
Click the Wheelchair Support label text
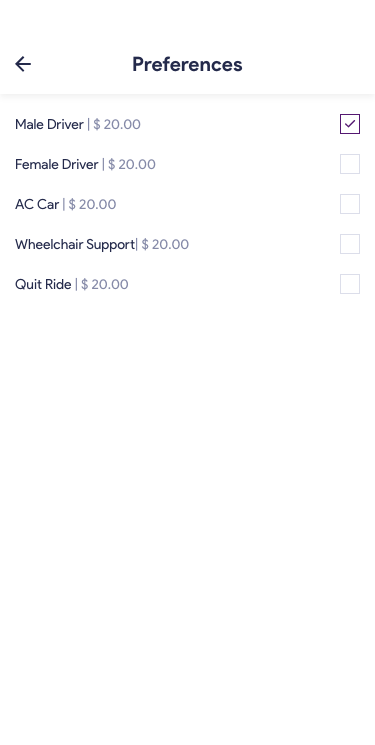[75, 244]
